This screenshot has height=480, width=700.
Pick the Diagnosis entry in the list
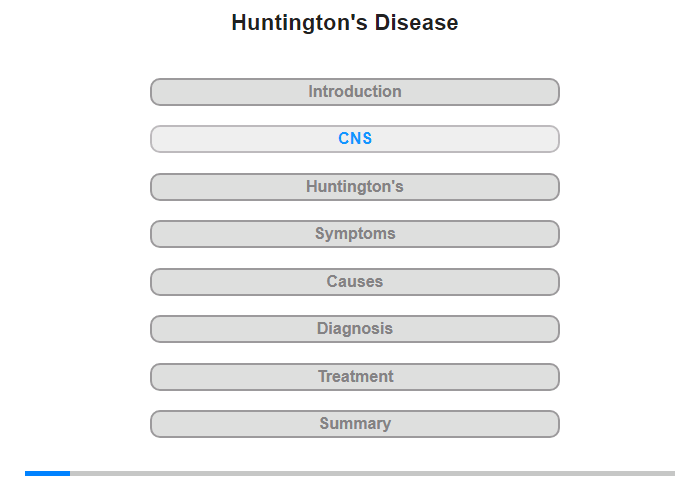pos(354,329)
